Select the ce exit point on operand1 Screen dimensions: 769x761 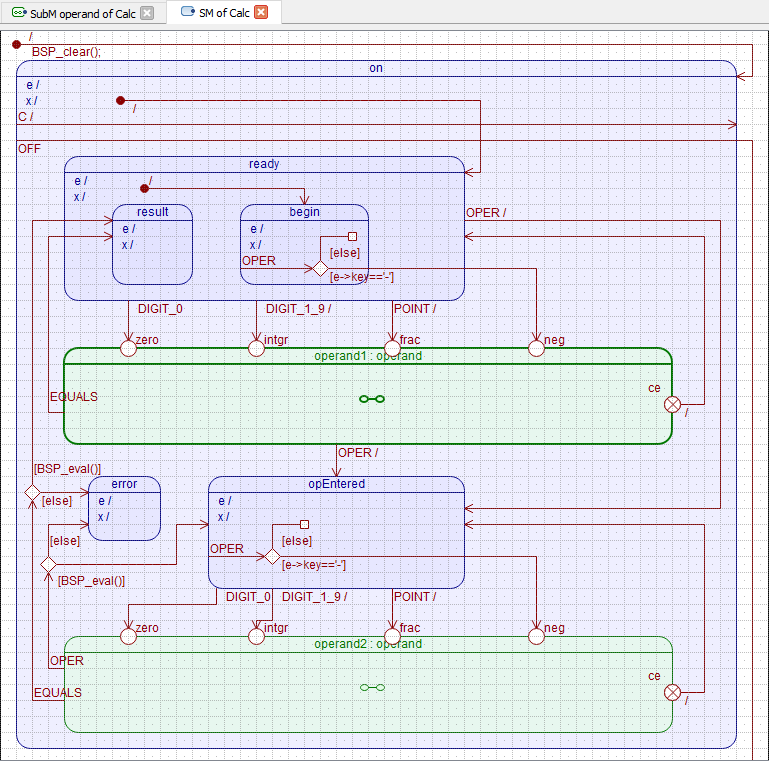673,404
